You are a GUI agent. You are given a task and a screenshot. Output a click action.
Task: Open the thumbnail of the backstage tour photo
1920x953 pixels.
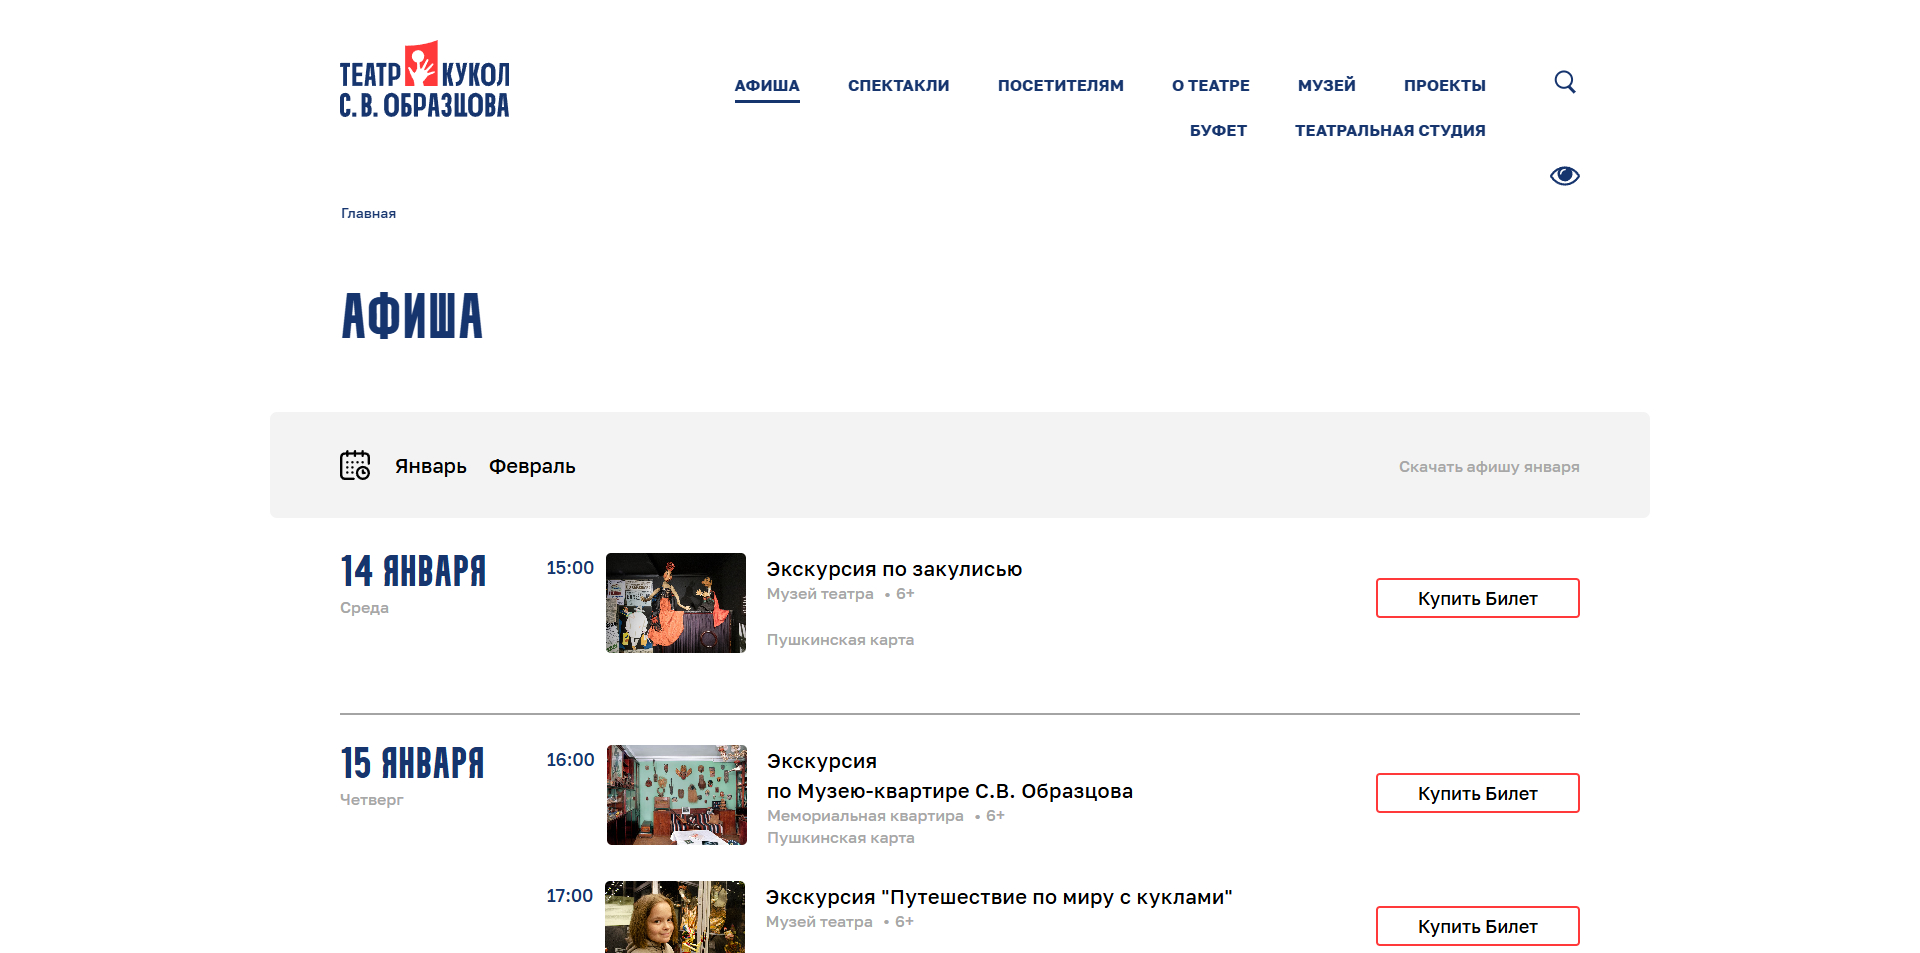(x=675, y=602)
